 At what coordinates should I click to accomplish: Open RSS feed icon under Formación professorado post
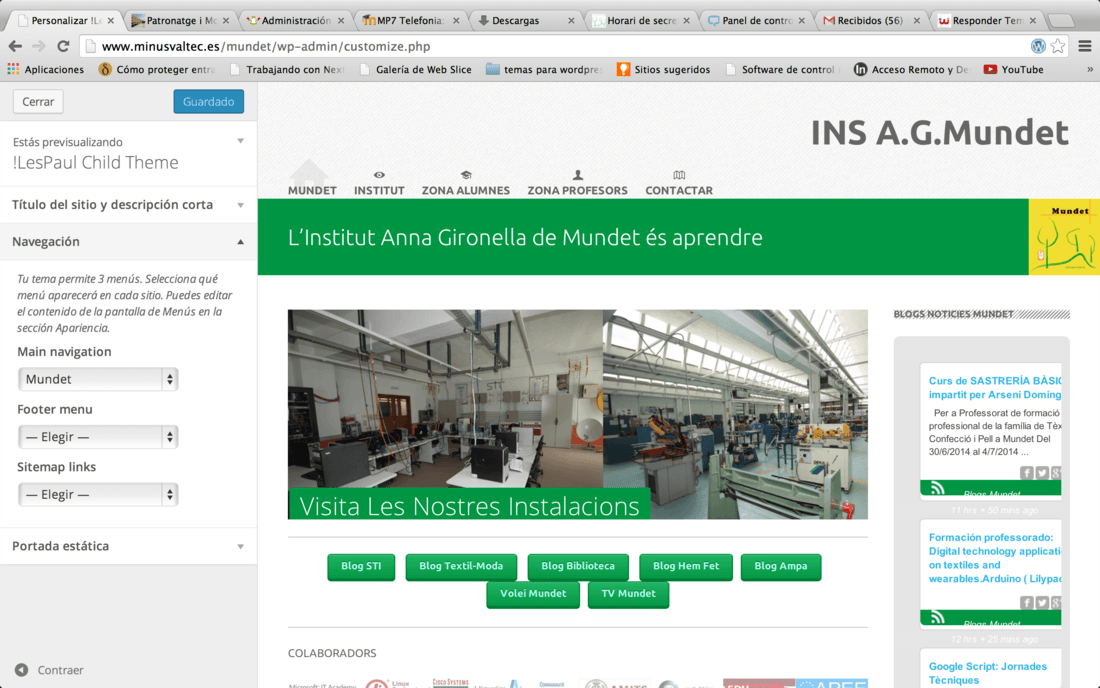point(938,618)
